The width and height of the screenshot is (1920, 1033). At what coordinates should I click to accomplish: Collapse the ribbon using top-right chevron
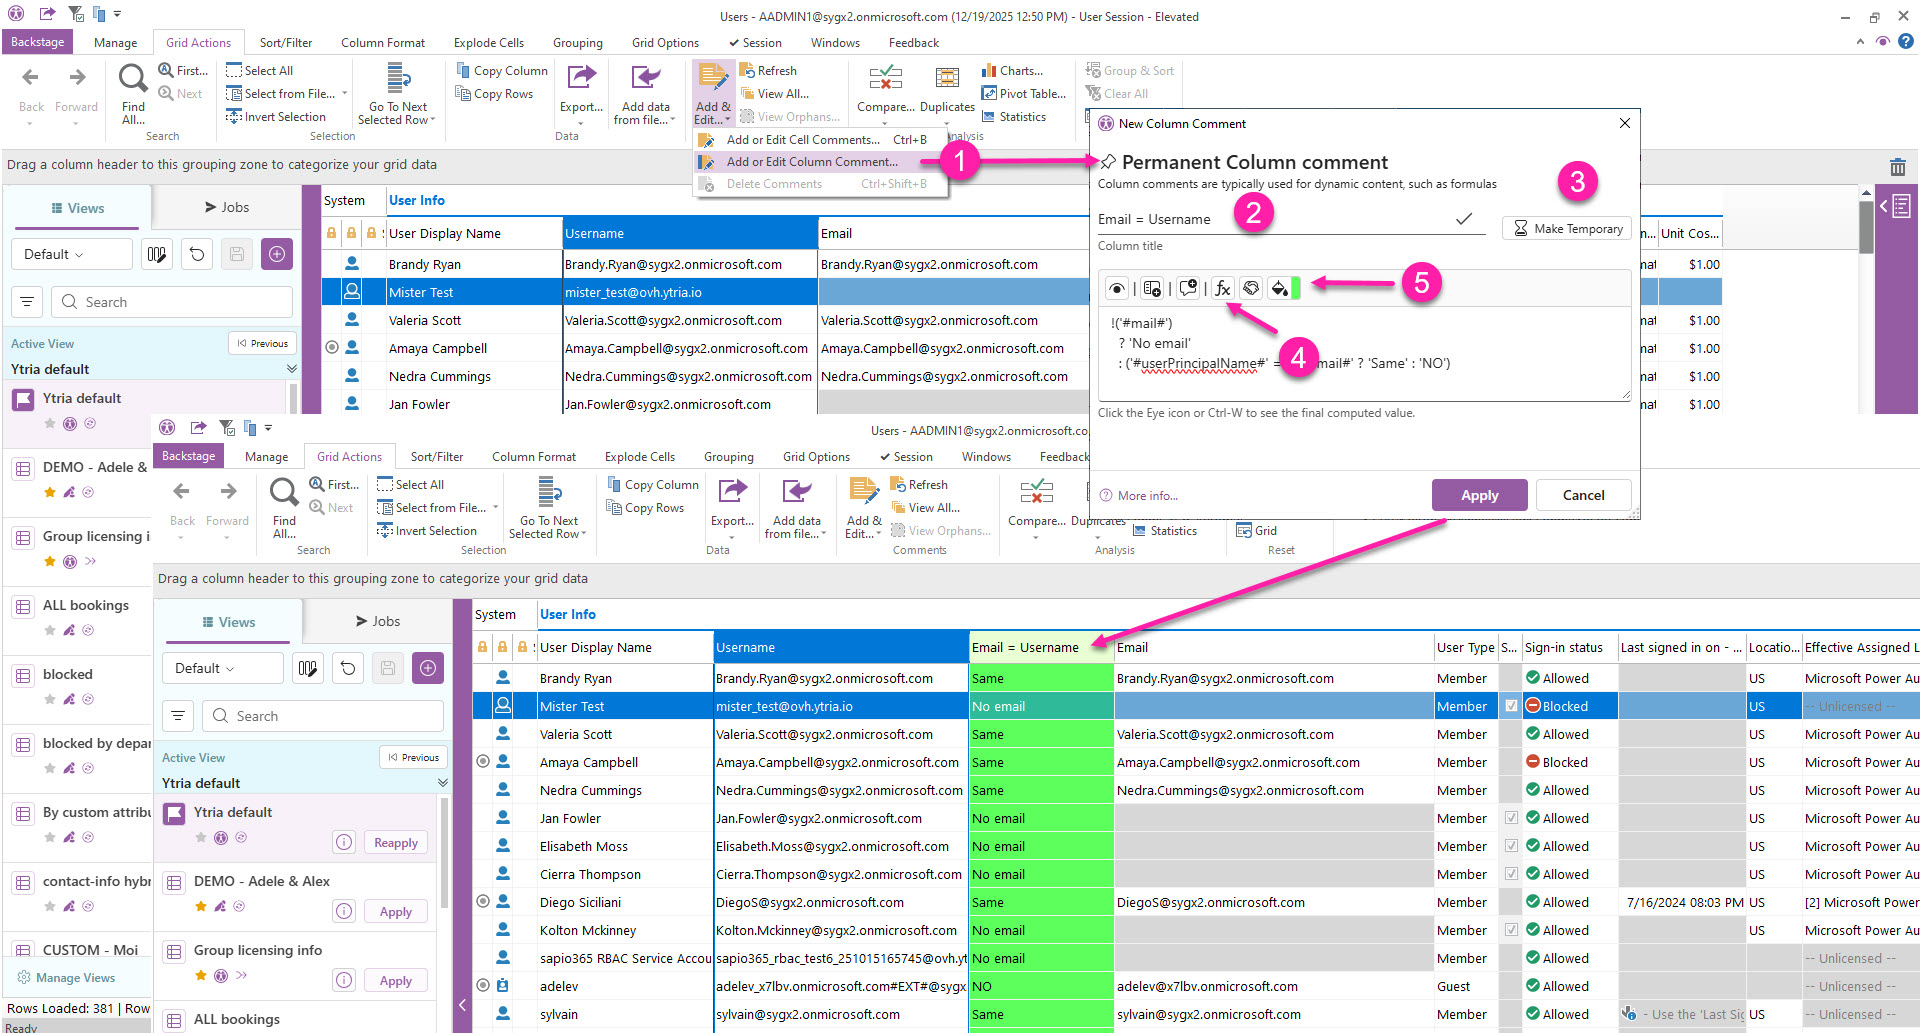[1860, 42]
